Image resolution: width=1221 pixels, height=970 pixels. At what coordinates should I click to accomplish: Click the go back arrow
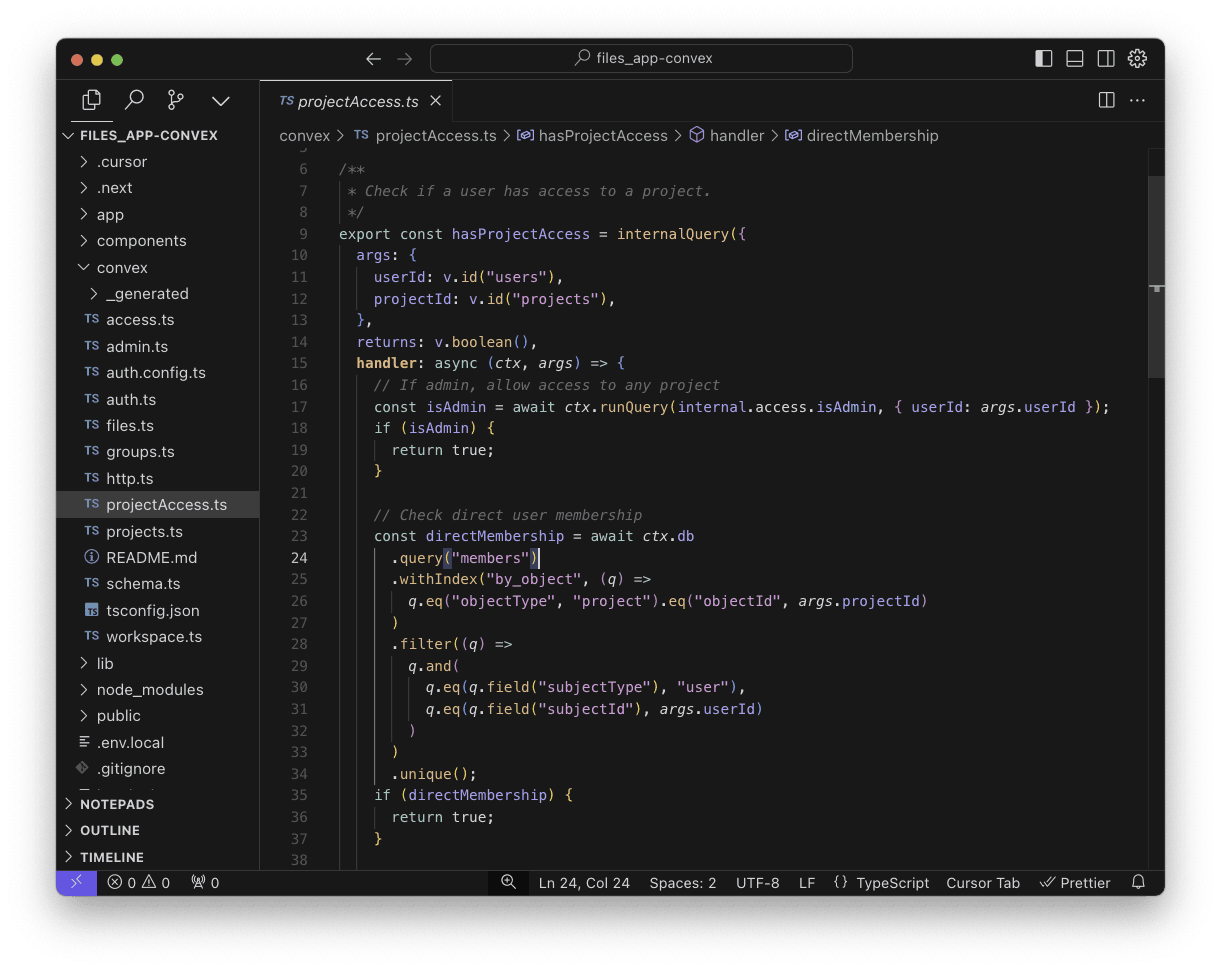pos(373,59)
